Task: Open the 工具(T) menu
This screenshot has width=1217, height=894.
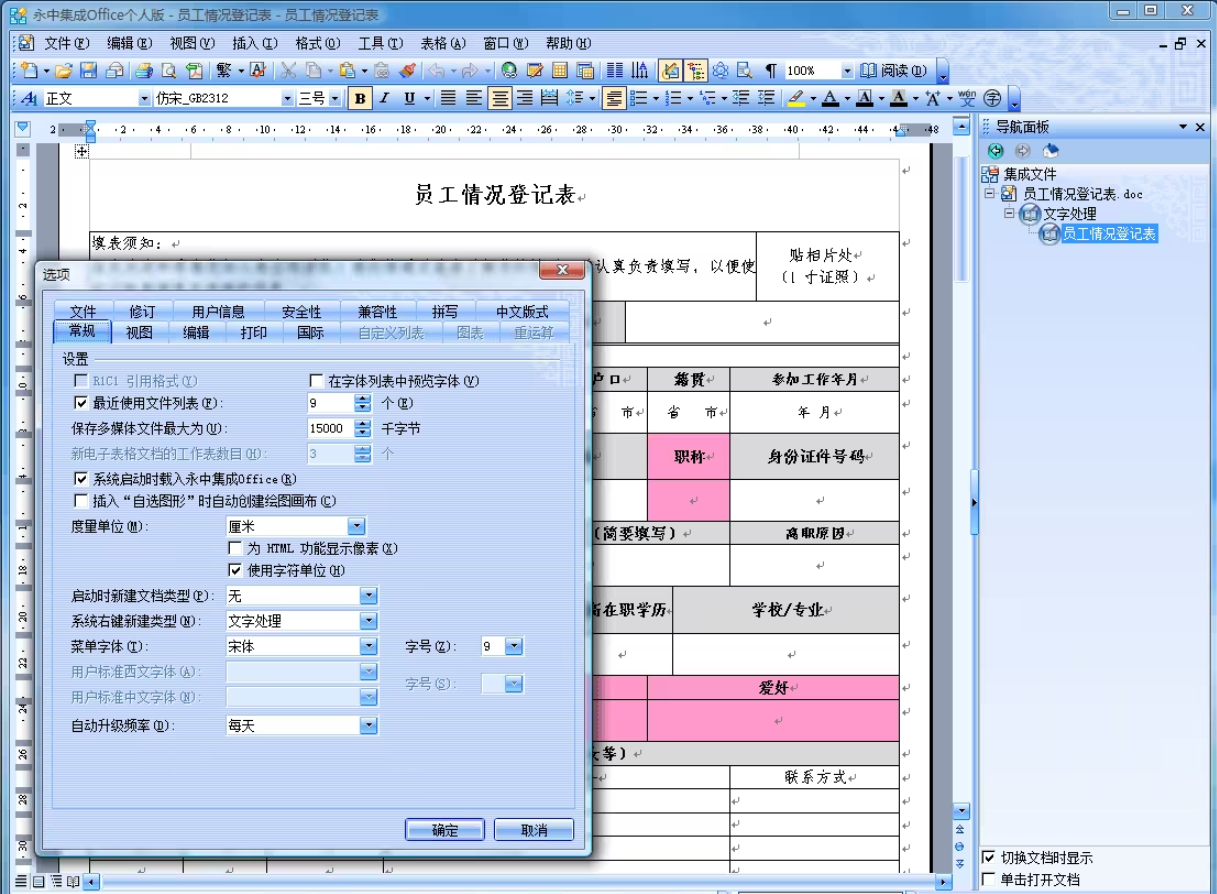Action: pyautogui.click(x=380, y=44)
